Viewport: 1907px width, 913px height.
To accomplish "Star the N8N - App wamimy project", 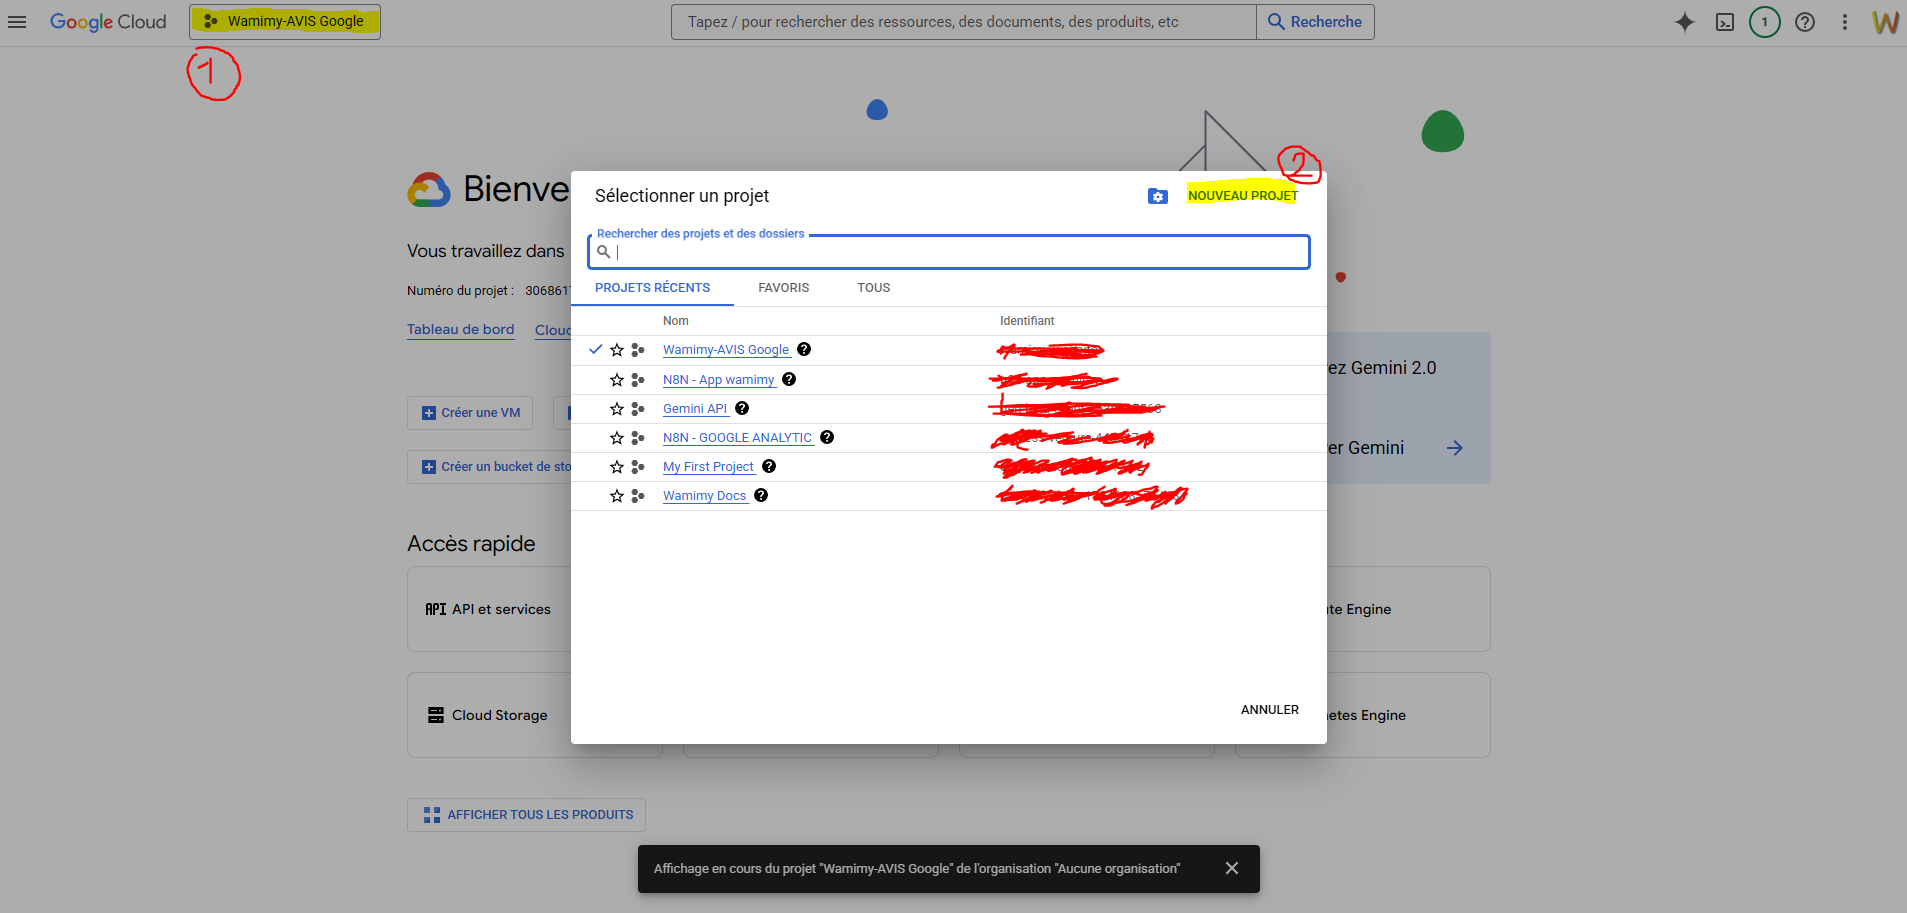I will coord(617,380).
